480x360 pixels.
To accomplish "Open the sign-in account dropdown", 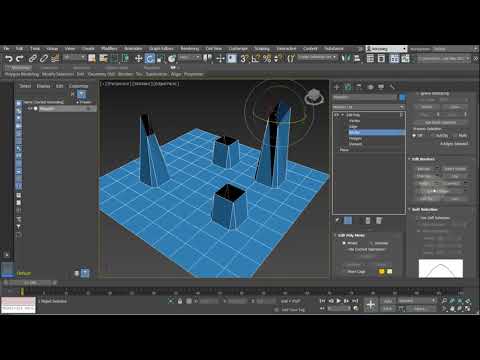I will pyautogui.click(x=387, y=49).
